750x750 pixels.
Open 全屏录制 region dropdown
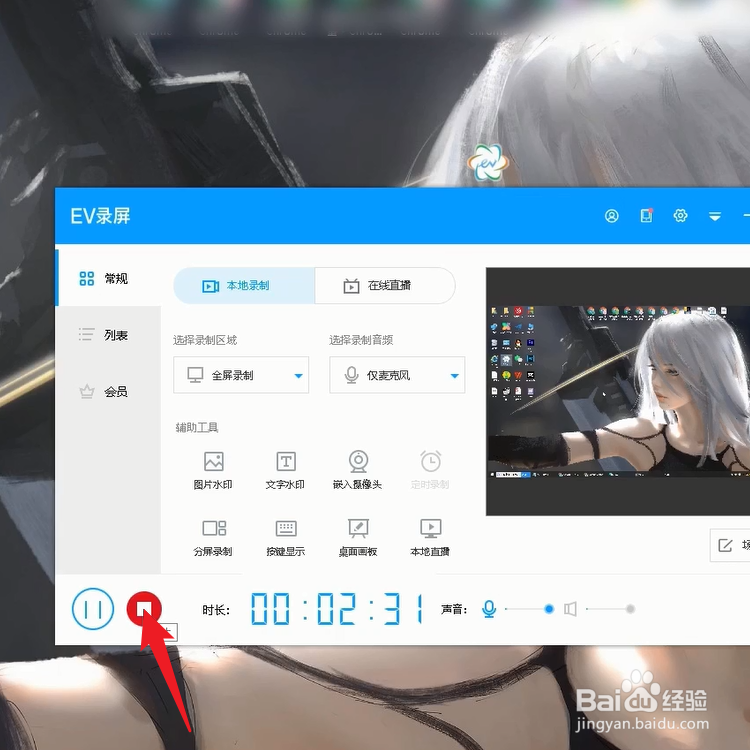[241, 375]
